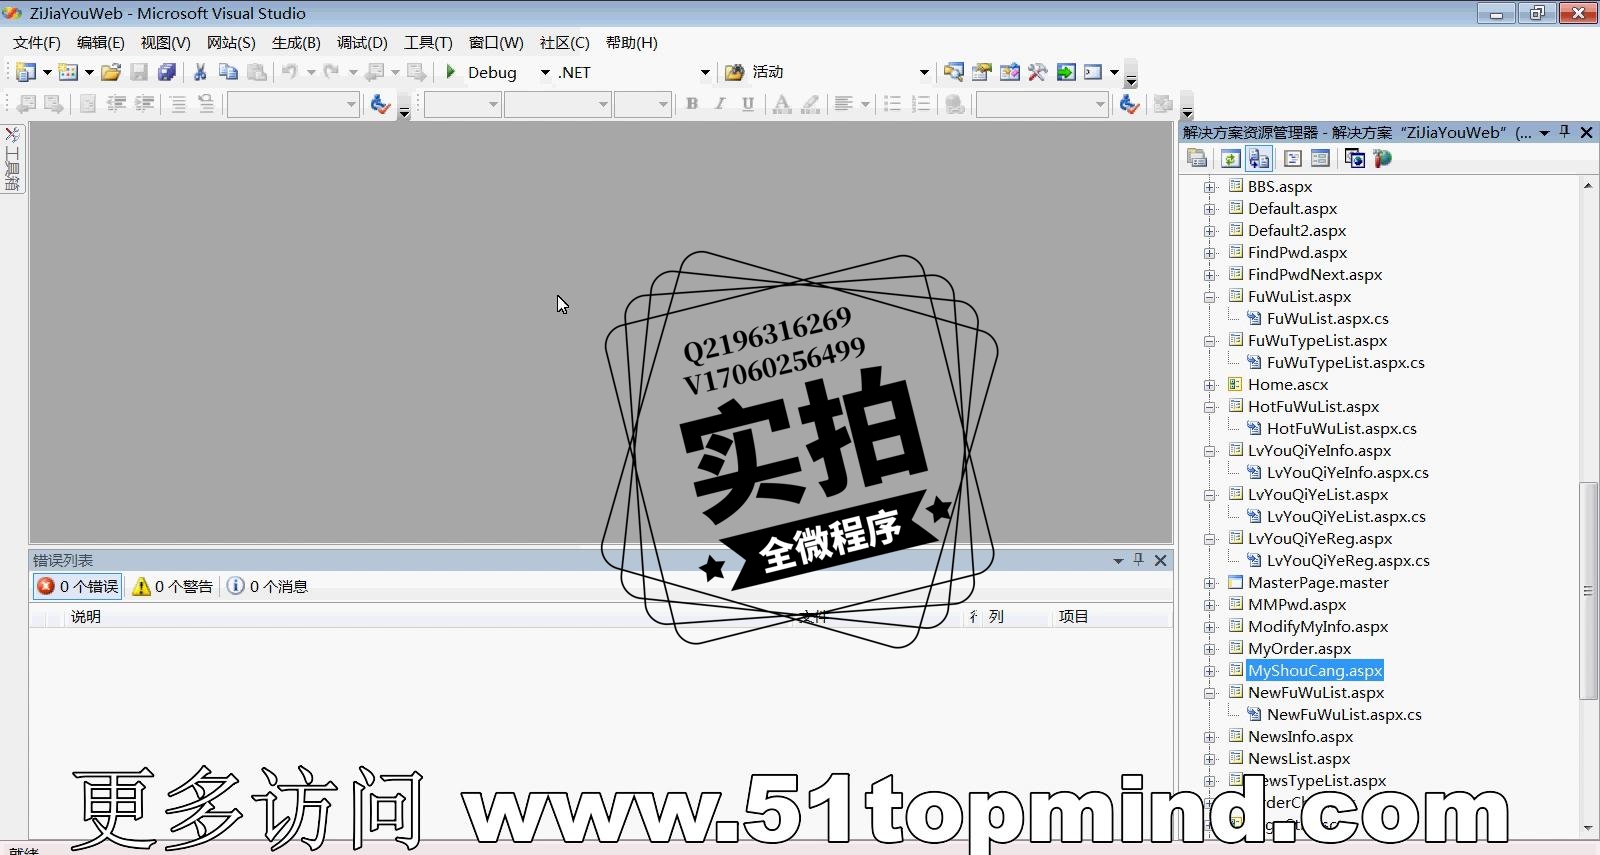
Task: Open the 生成(B) menu
Action: [x=296, y=43]
